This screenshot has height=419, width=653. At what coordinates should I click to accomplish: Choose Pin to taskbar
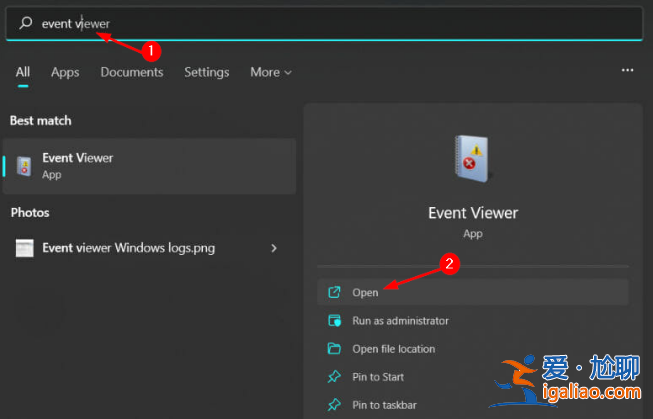(384, 405)
